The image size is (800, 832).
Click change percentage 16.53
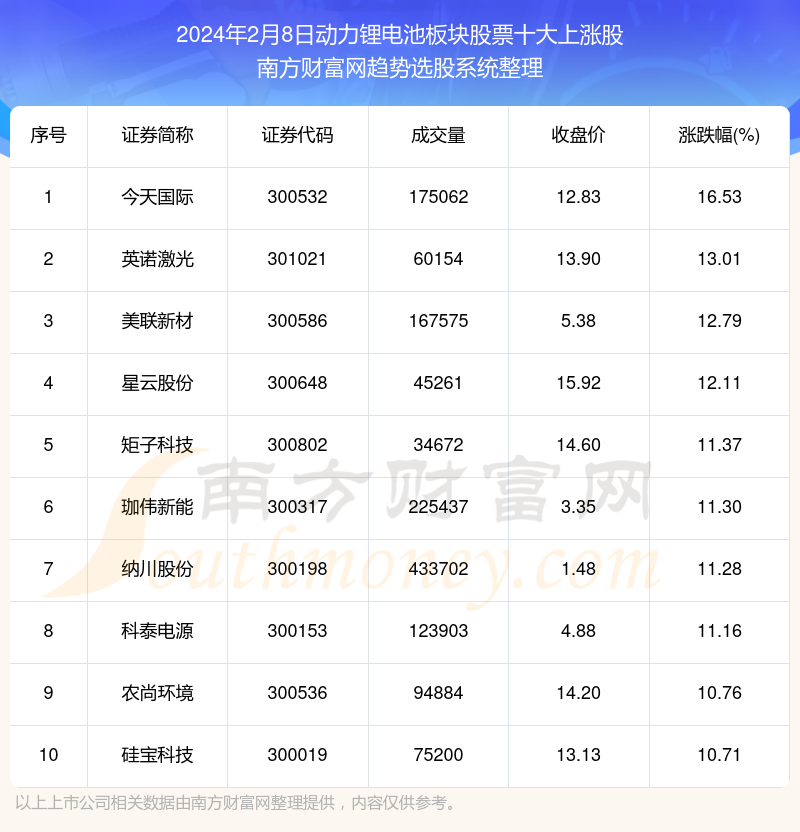coord(719,197)
